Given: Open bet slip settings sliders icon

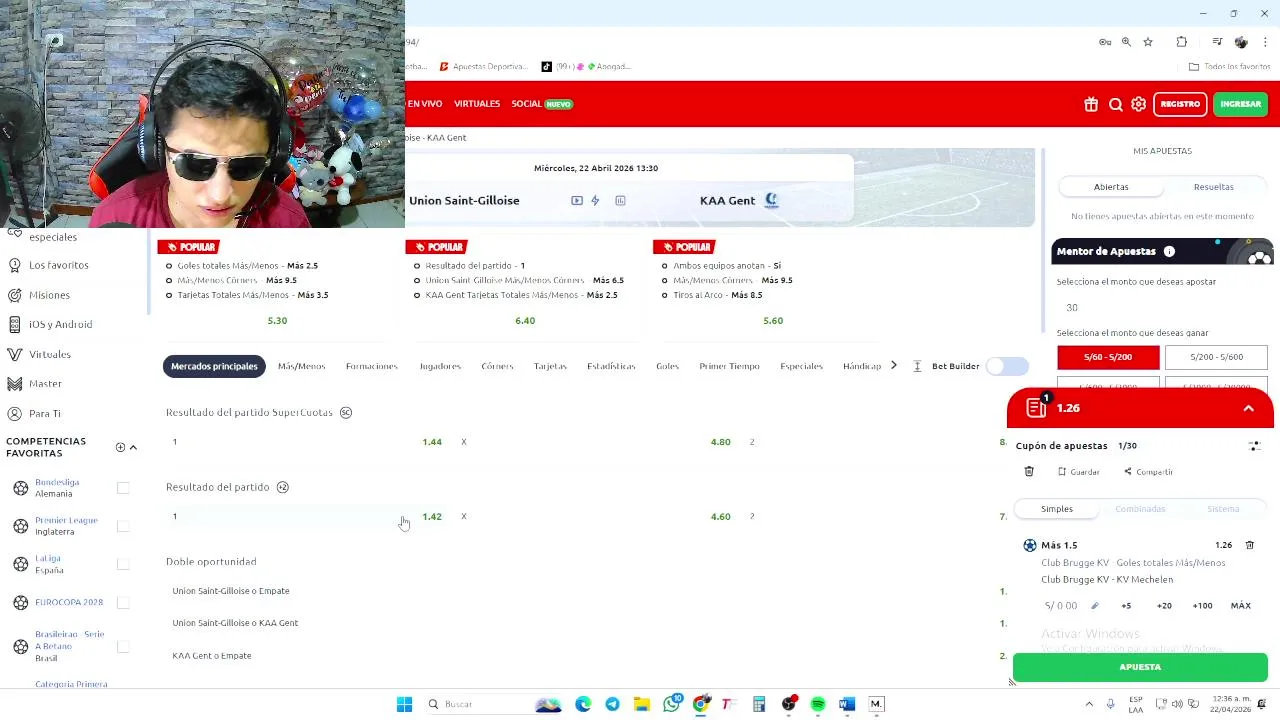Looking at the screenshot, I should 1254,446.
